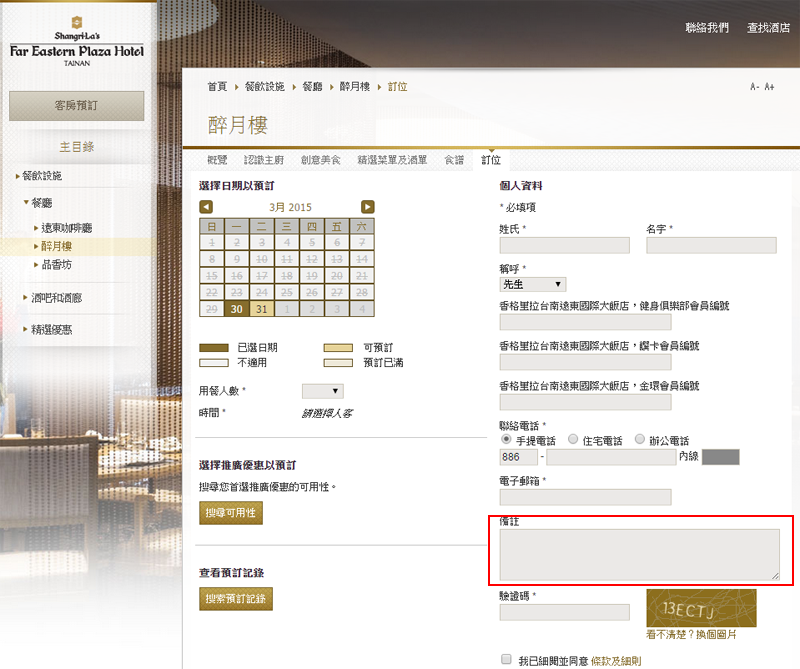Image resolution: width=800 pixels, height=669 pixels.
Task: Click the Shangri-La Far Eastern Plaza logo
Action: 77,42
